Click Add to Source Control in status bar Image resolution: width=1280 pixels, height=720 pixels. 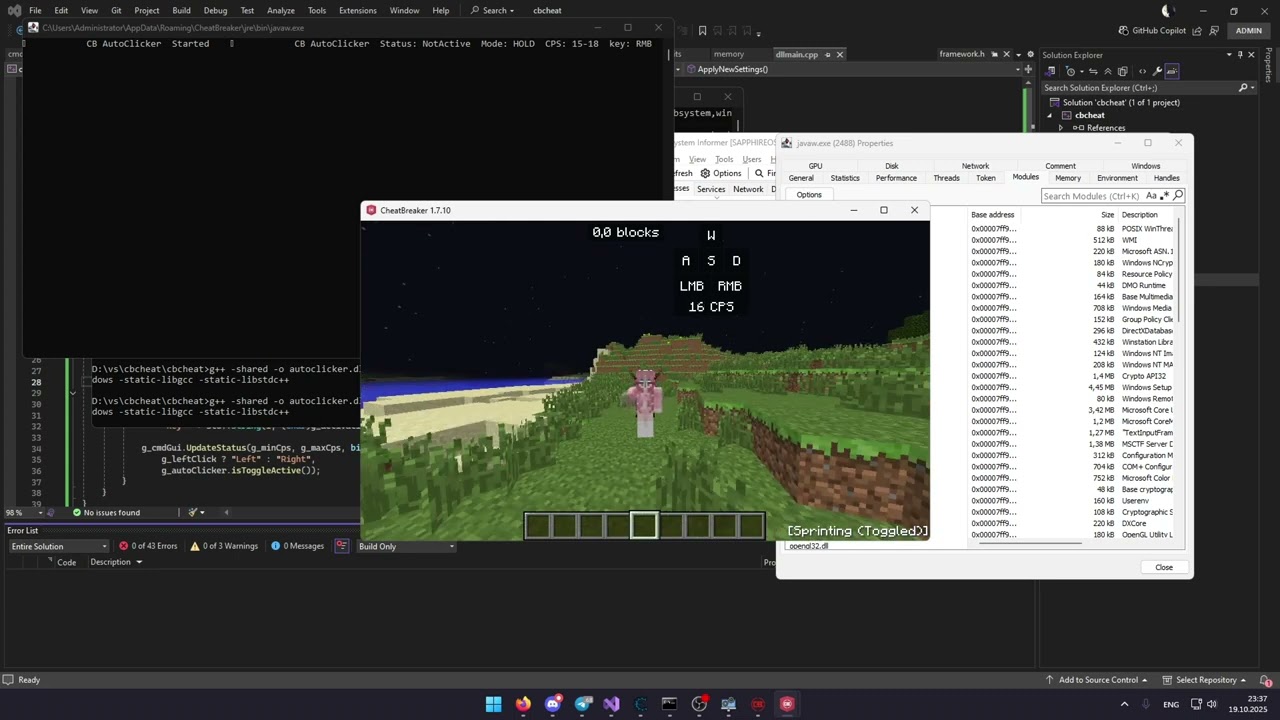tap(1097, 680)
